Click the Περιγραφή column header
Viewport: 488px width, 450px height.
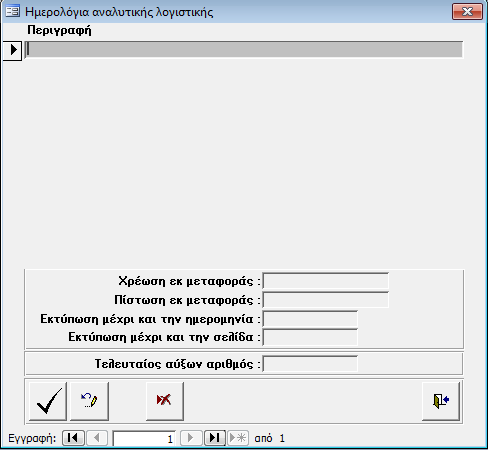click(59, 30)
